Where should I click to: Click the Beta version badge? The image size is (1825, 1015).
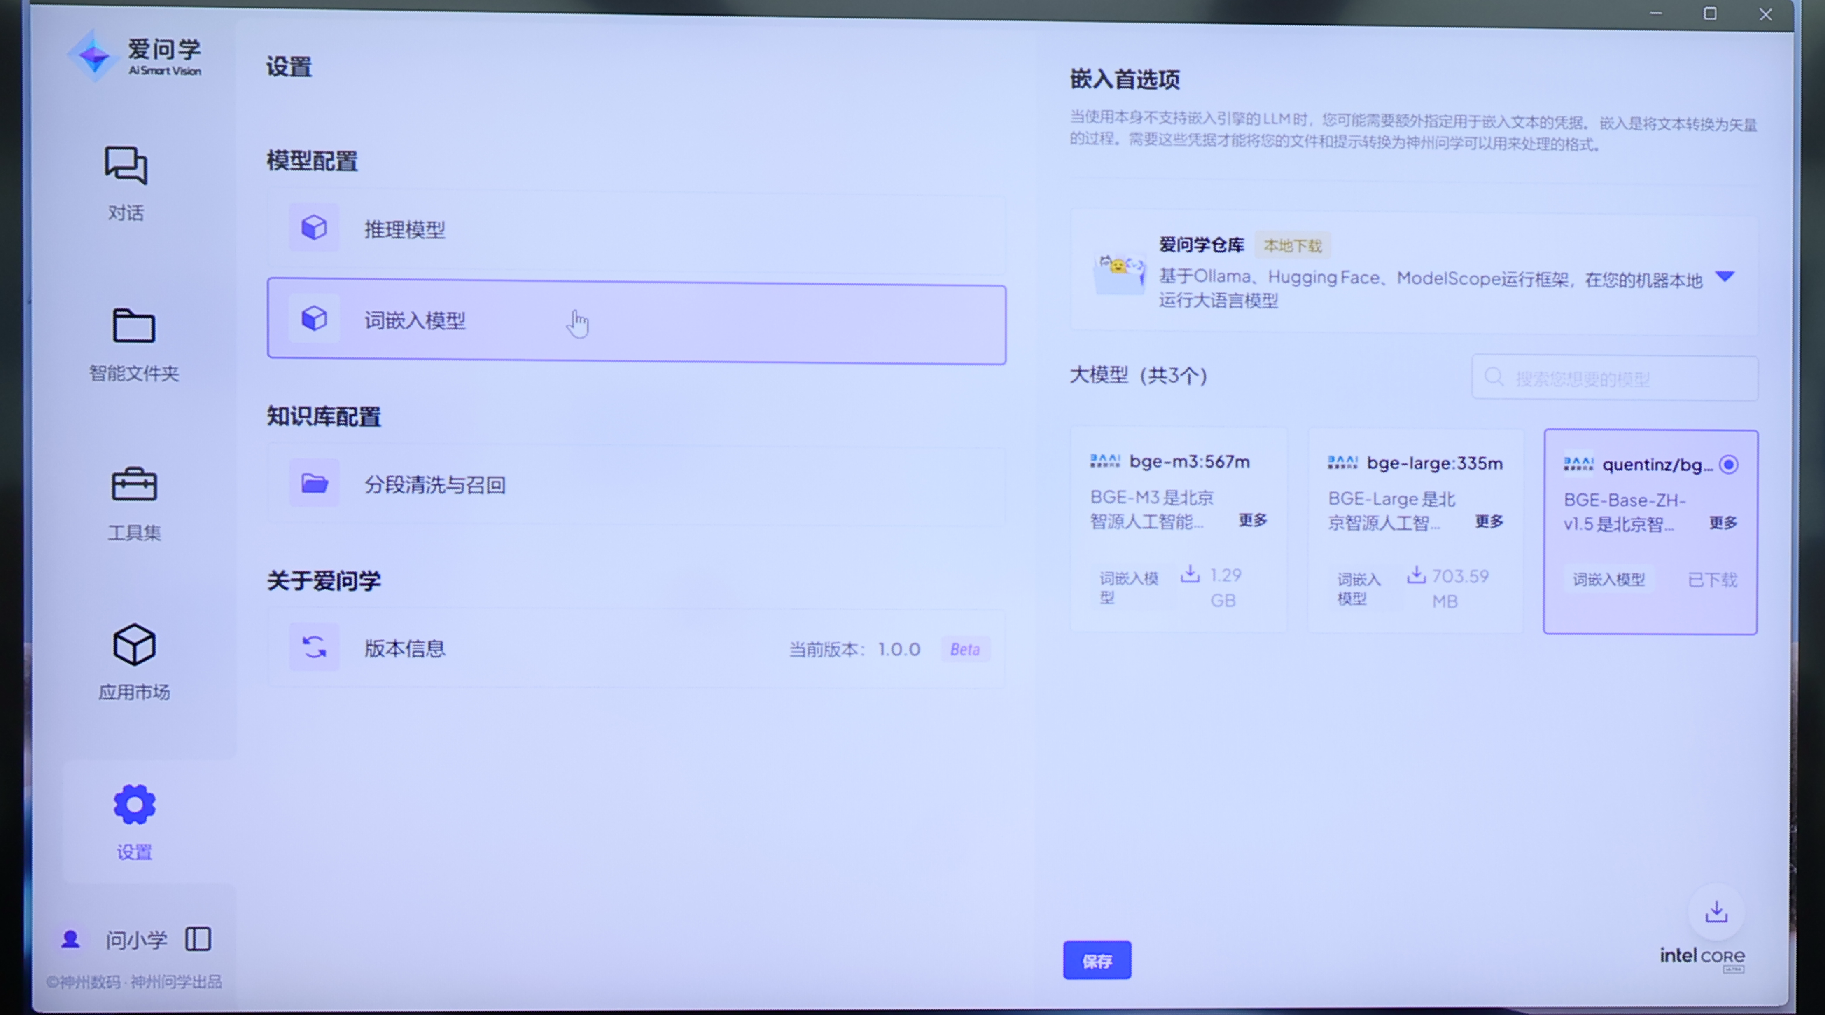pyautogui.click(x=964, y=649)
